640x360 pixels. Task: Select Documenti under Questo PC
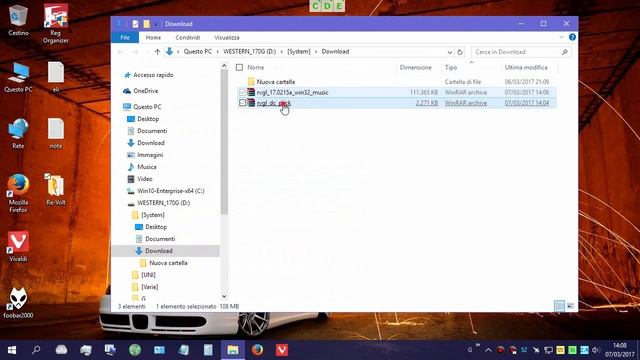coord(152,131)
